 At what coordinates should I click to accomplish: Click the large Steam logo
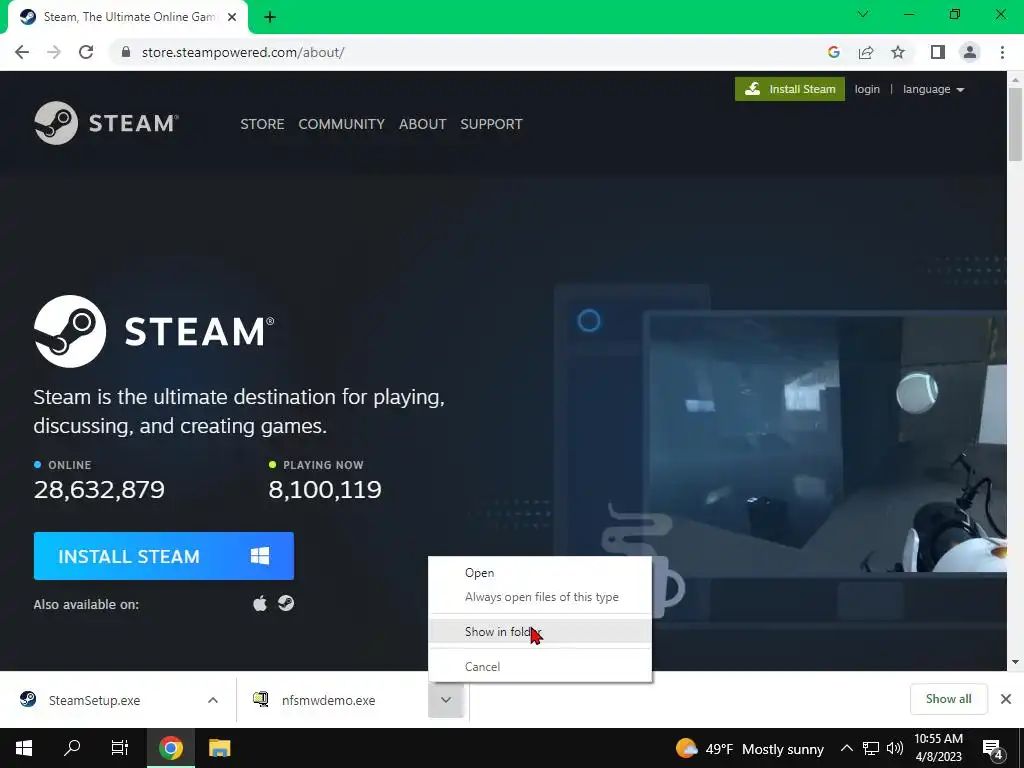[154, 331]
